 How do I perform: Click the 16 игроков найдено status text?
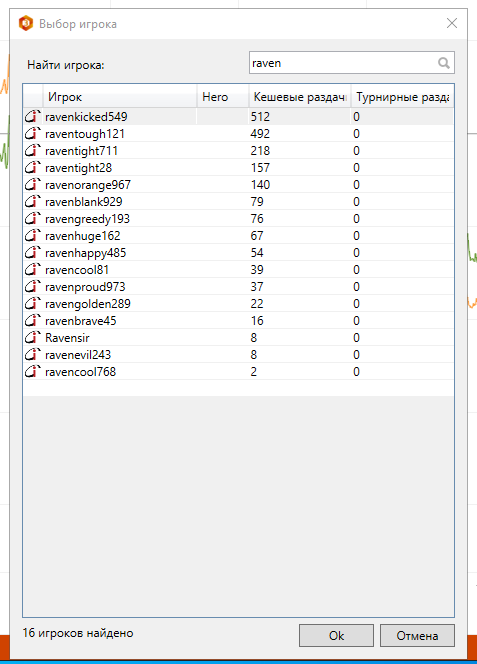point(78,633)
